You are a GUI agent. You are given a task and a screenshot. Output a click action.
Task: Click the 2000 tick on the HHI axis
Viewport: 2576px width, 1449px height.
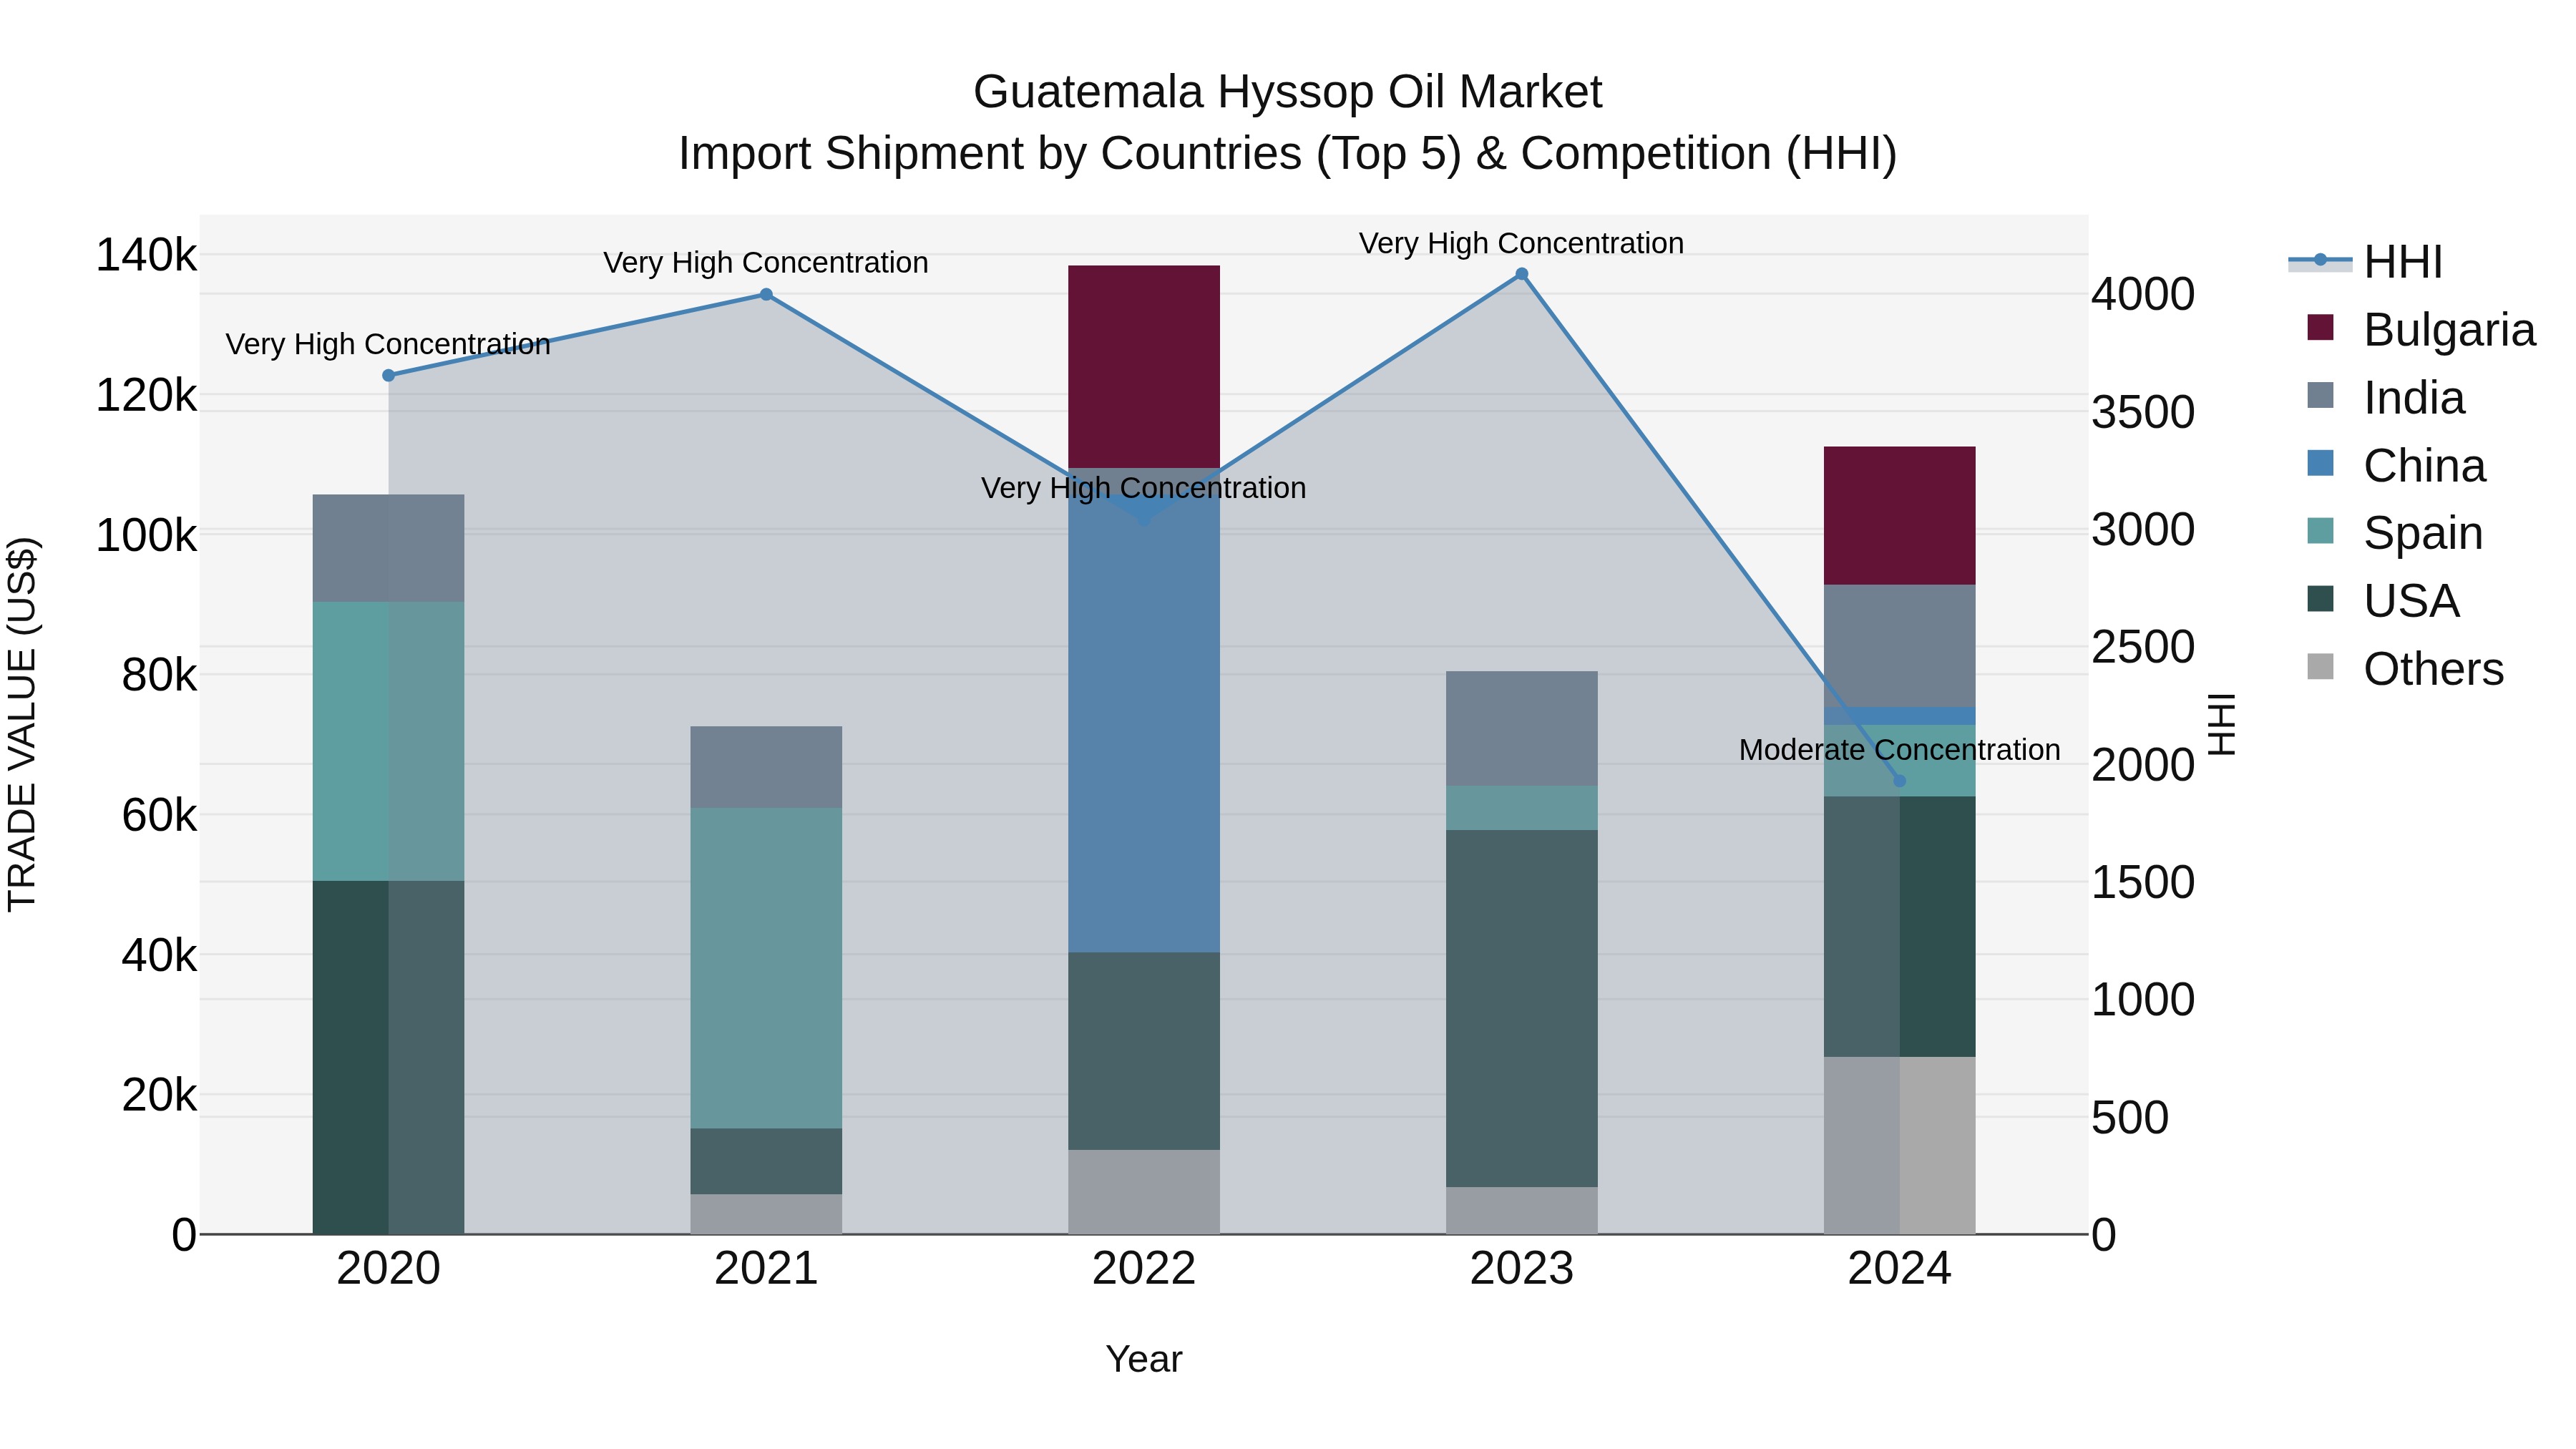click(x=2144, y=765)
